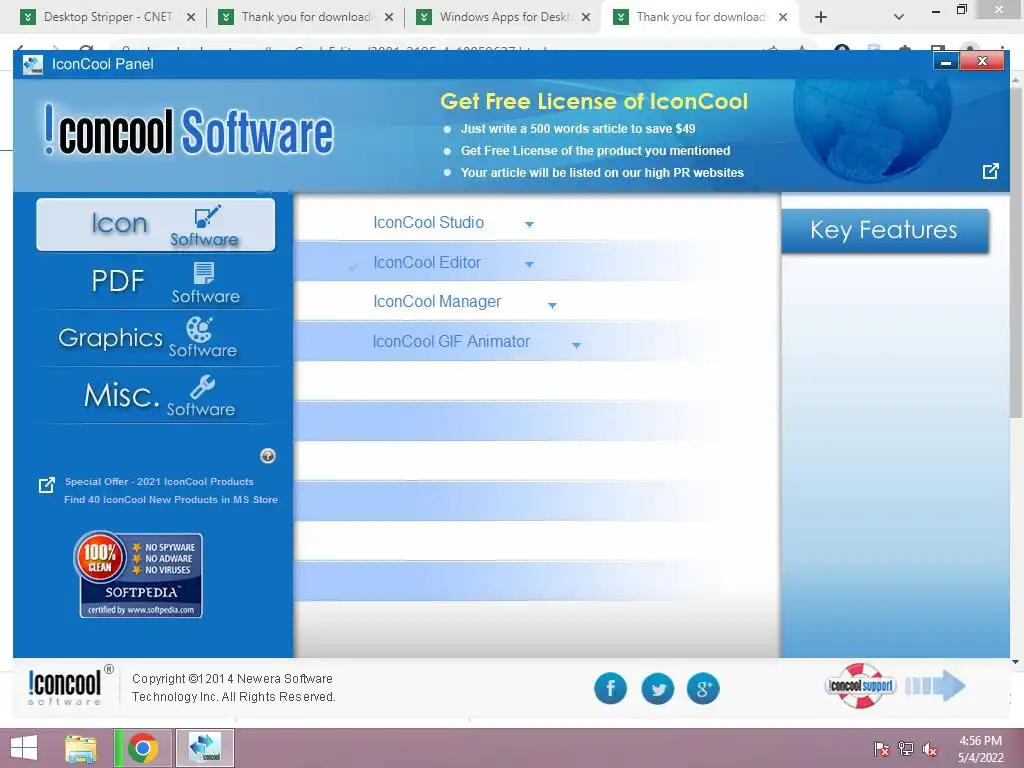
Task: Click the IconCool Software banner logo
Action: [x=189, y=131]
